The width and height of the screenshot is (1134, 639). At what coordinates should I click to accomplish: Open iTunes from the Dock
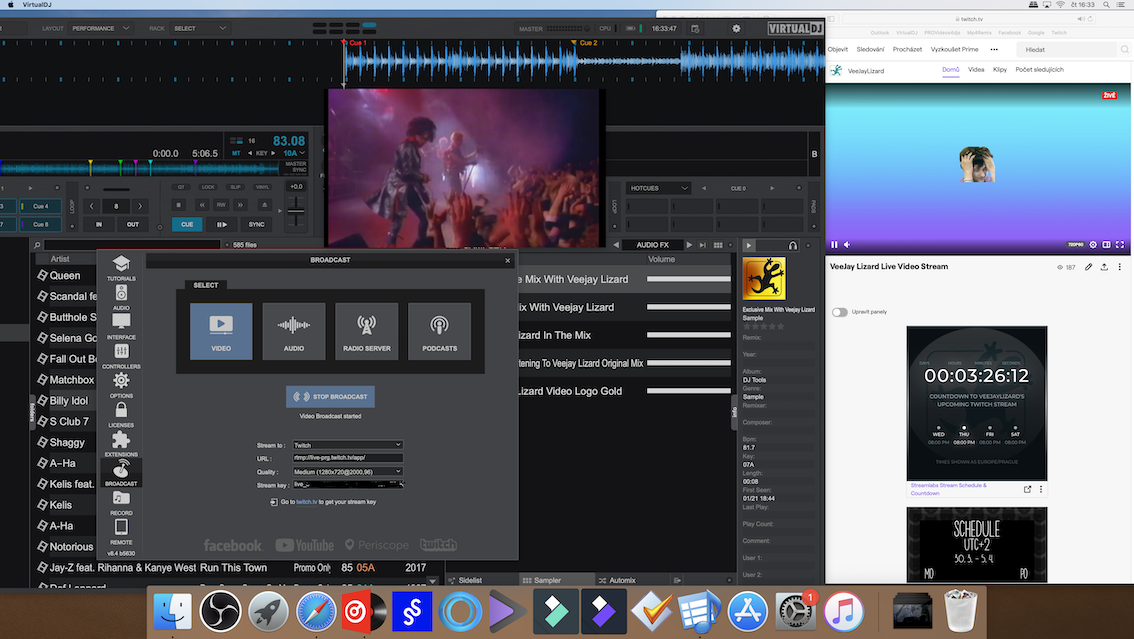coord(843,612)
